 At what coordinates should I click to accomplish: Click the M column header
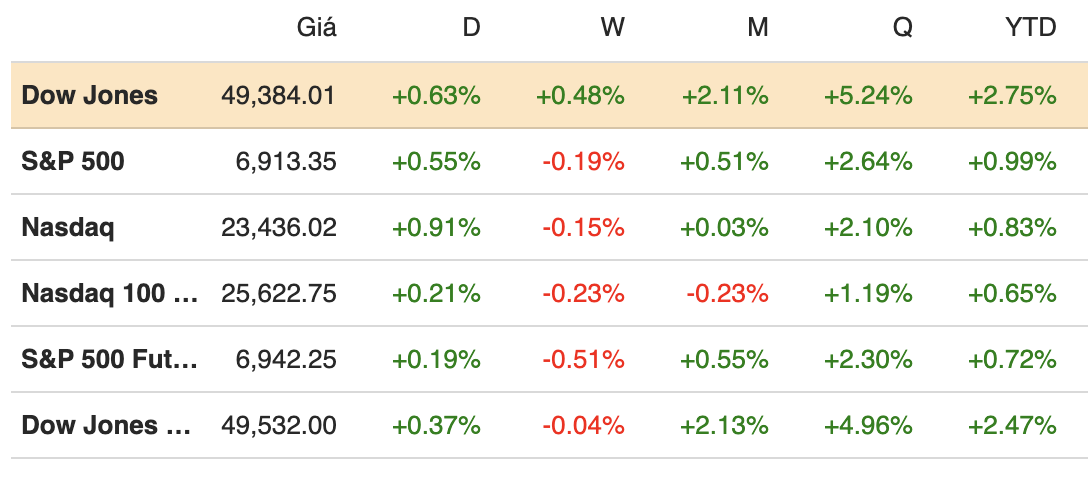click(x=757, y=28)
